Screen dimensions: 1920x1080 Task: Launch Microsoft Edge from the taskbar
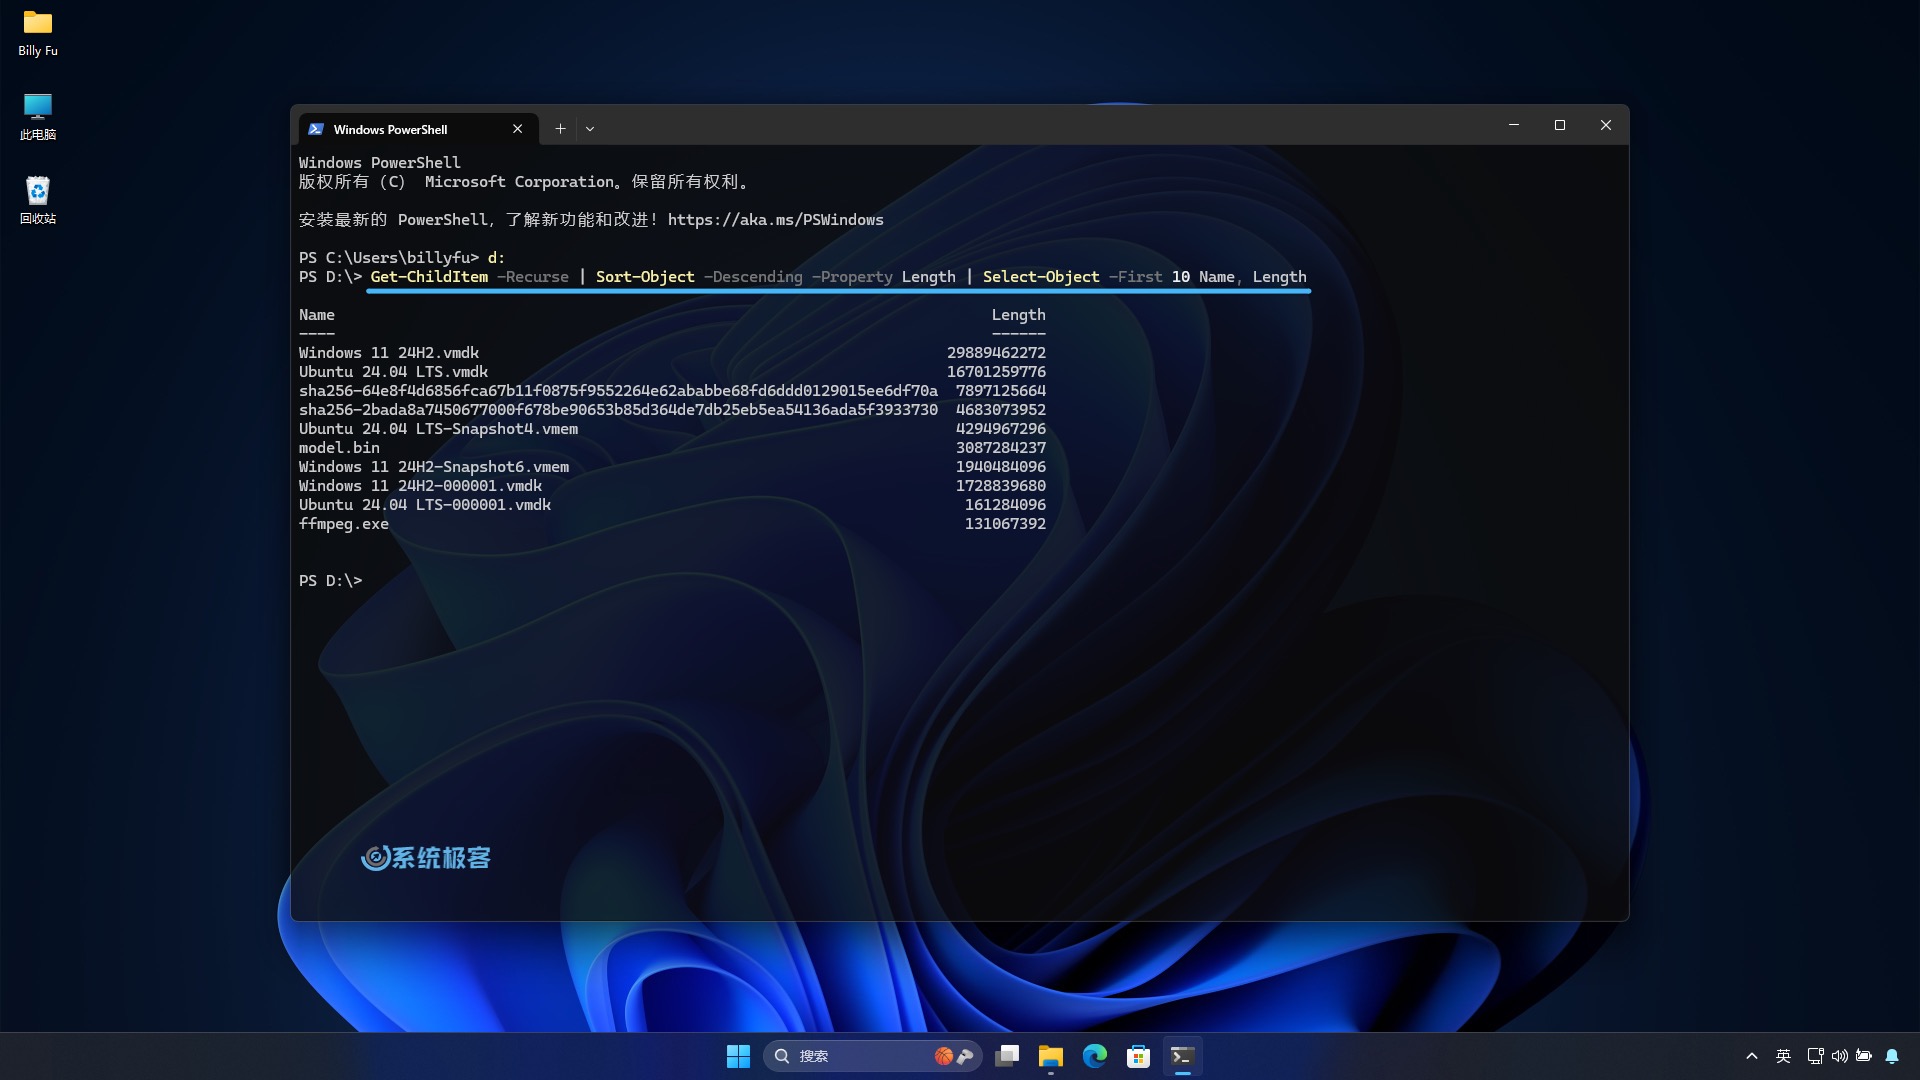click(x=1095, y=1056)
